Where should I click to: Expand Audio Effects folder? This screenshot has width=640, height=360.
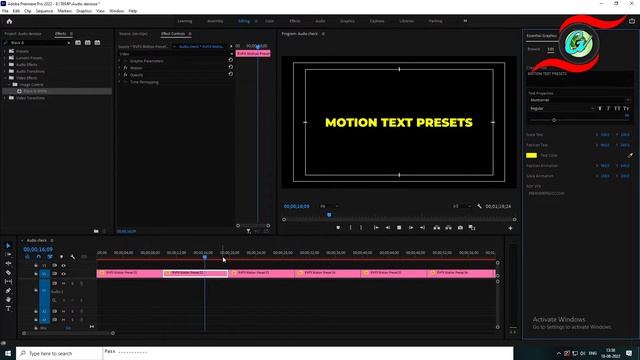(5, 64)
